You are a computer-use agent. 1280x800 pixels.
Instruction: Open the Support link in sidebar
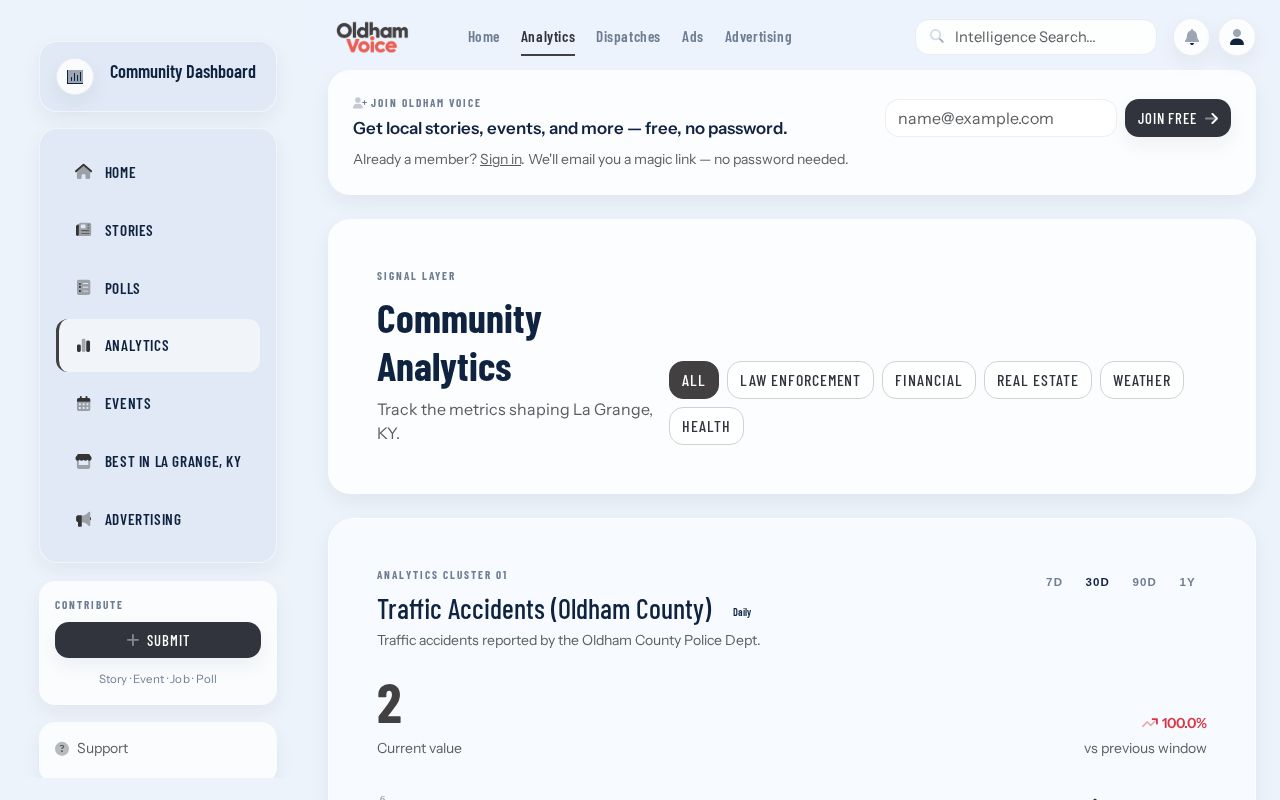102,748
